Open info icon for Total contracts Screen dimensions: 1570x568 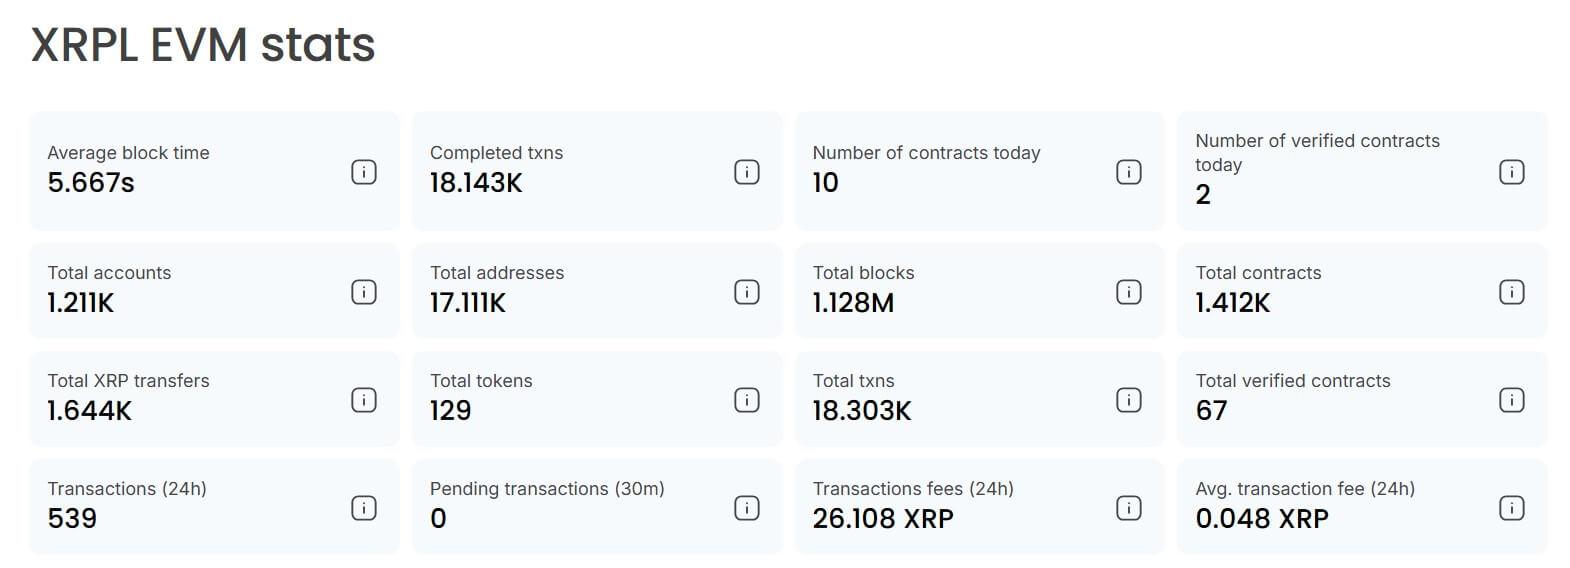[x=1512, y=292]
